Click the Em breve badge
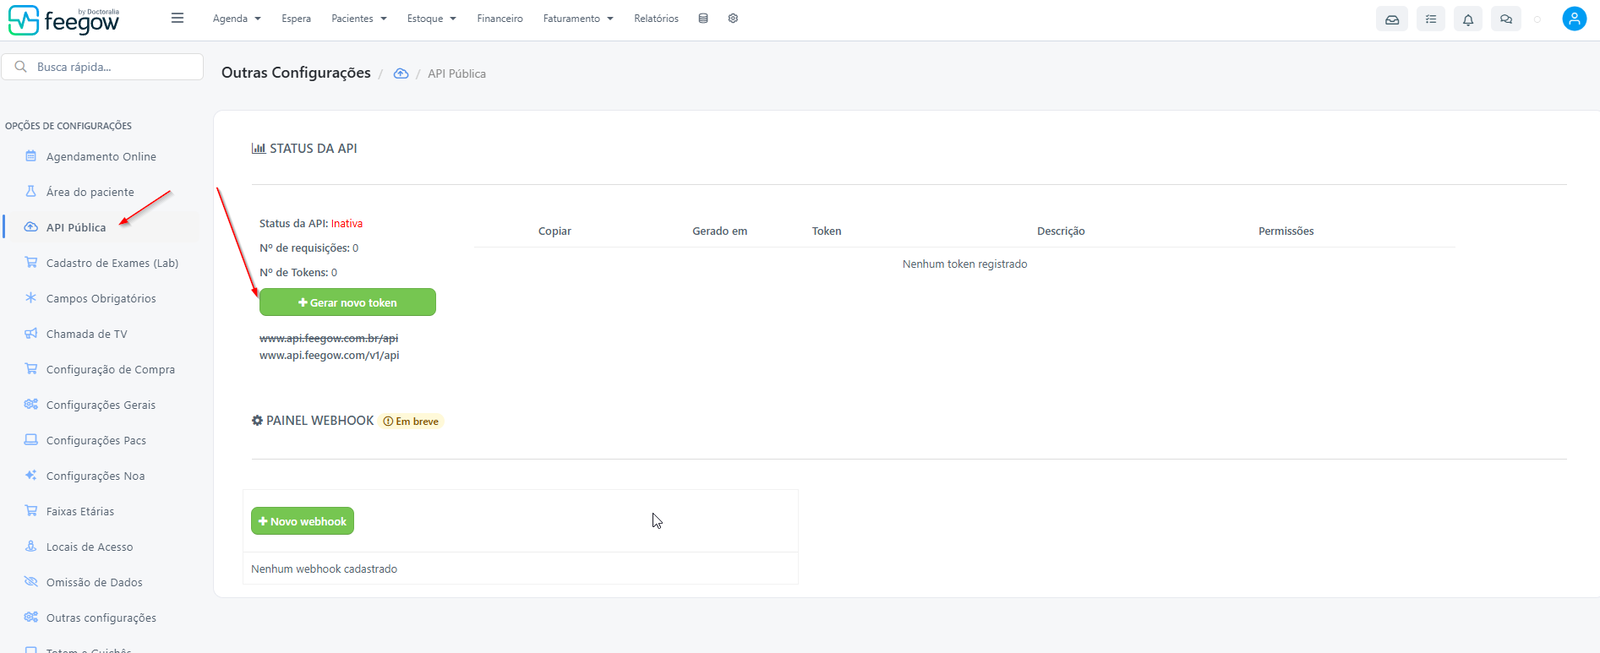The height and width of the screenshot is (653, 1600). 411,421
